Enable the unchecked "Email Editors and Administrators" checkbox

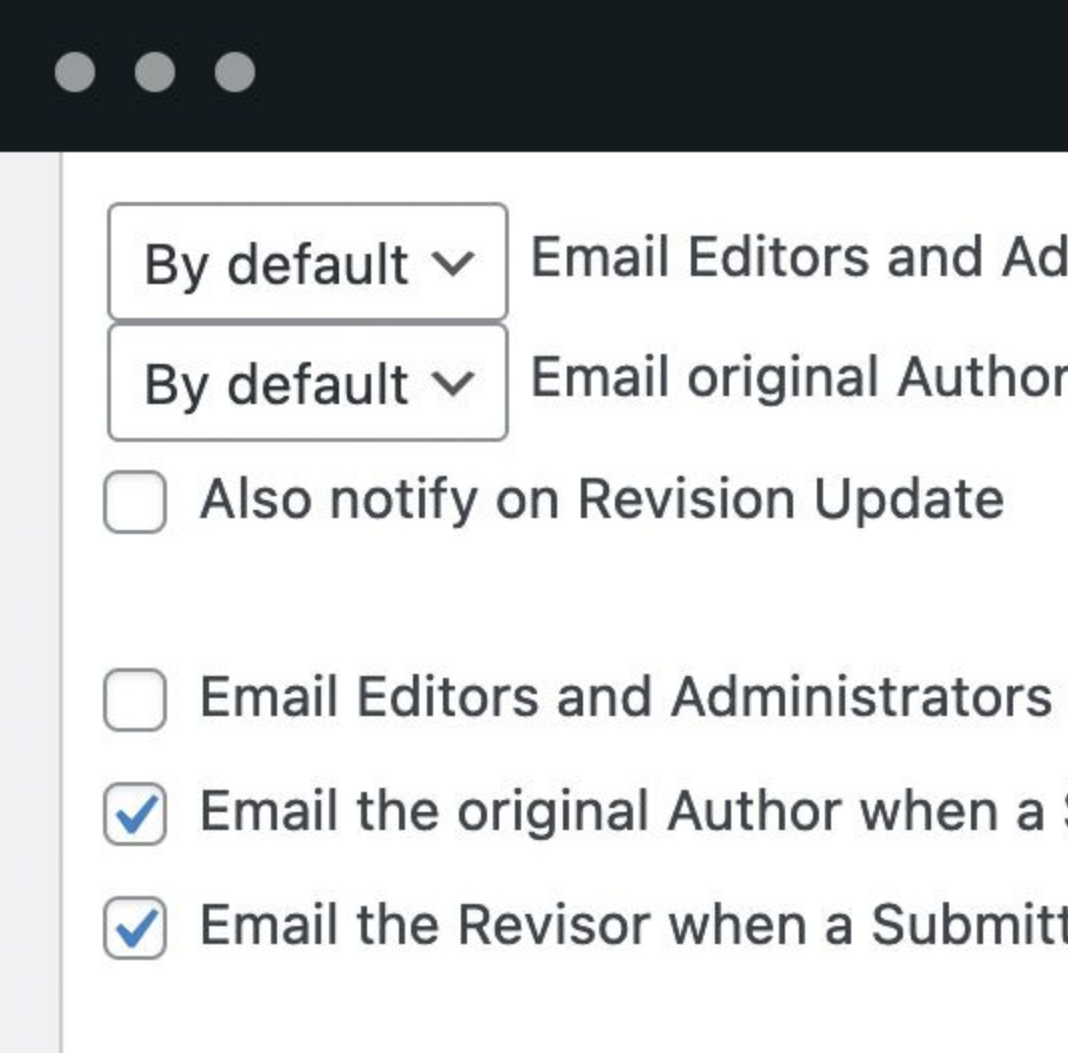coord(135,700)
